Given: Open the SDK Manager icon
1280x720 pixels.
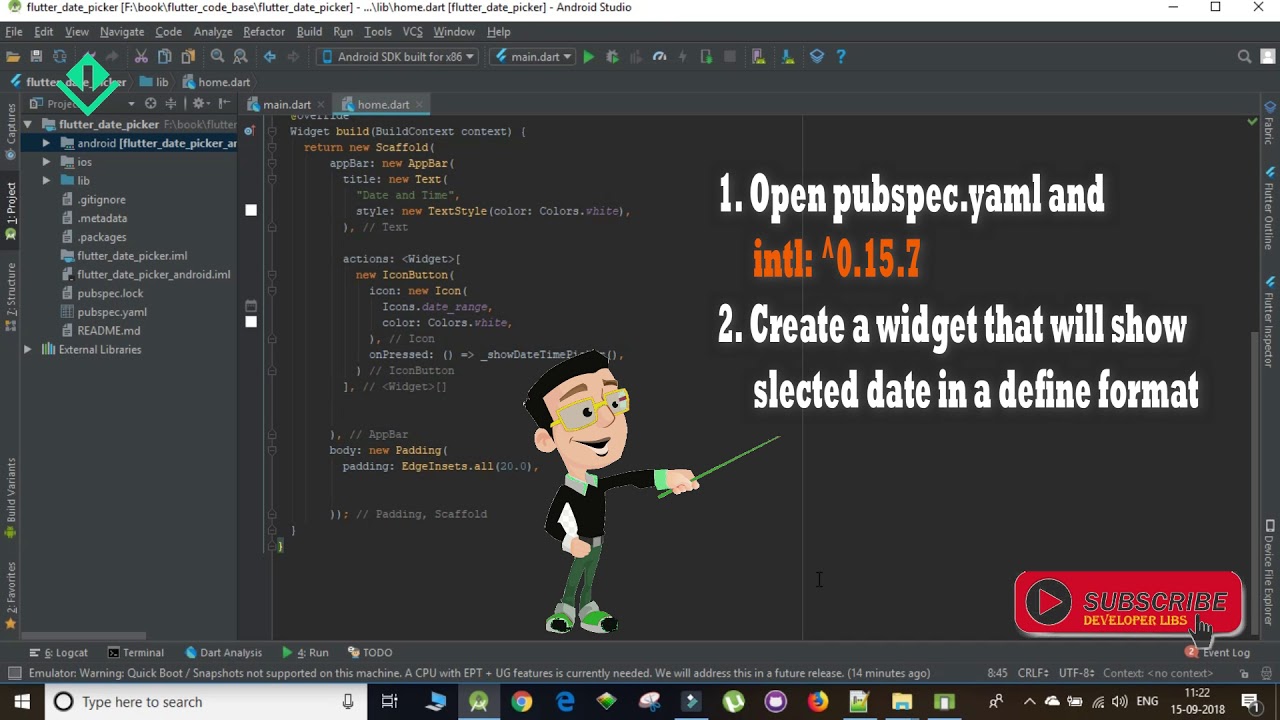Looking at the screenshot, I should click(x=788, y=57).
